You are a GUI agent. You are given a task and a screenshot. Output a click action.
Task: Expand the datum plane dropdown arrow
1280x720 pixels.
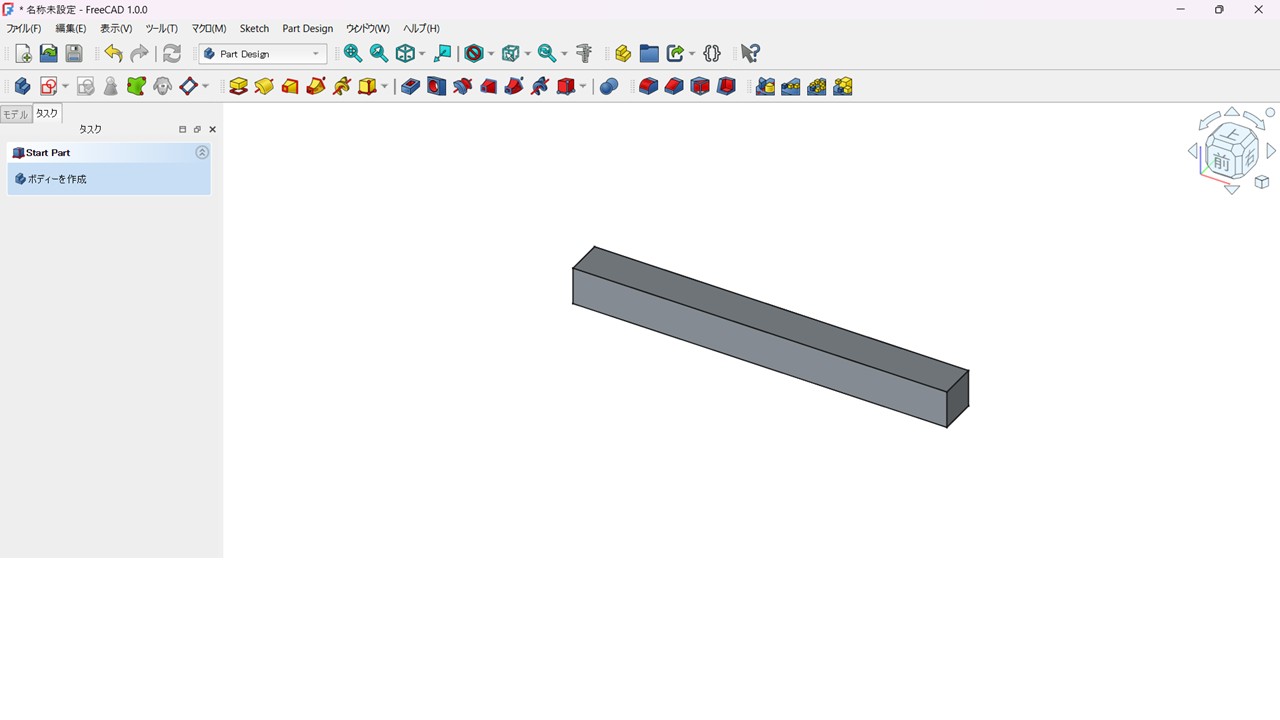click(x=205, y=87)
